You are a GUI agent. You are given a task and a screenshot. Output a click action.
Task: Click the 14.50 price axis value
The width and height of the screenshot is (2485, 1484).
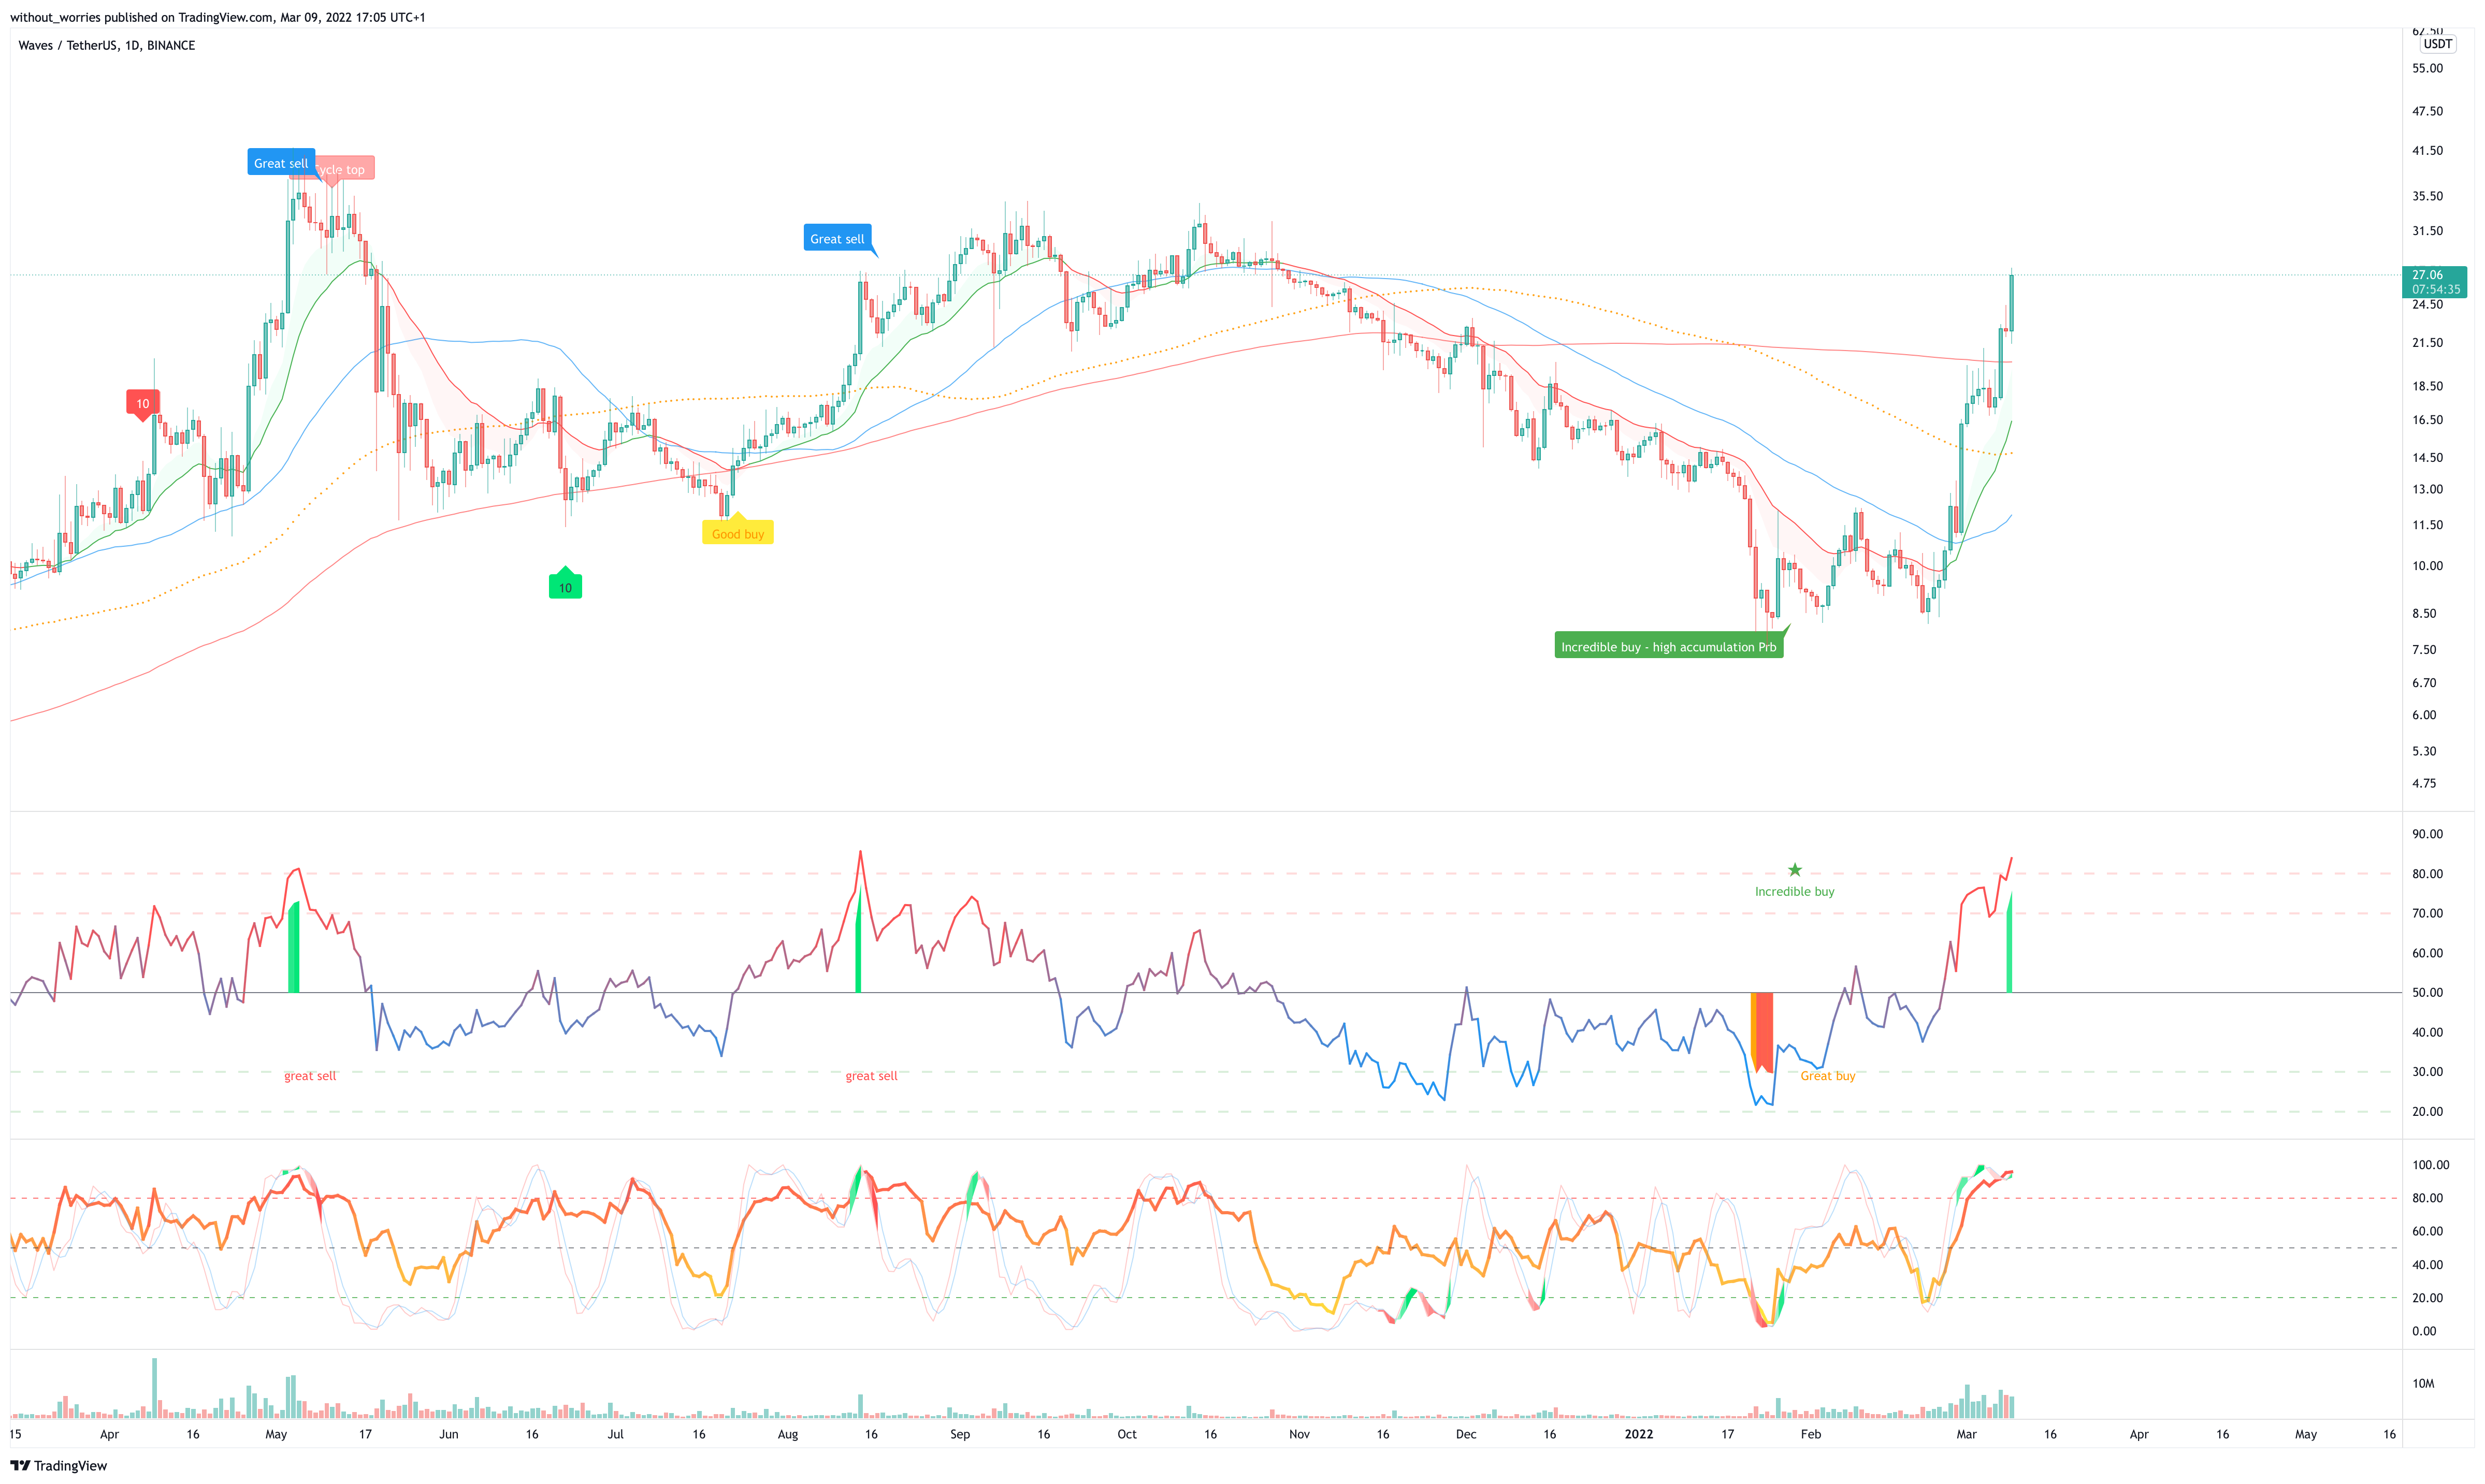click(x=2427, y=458)
